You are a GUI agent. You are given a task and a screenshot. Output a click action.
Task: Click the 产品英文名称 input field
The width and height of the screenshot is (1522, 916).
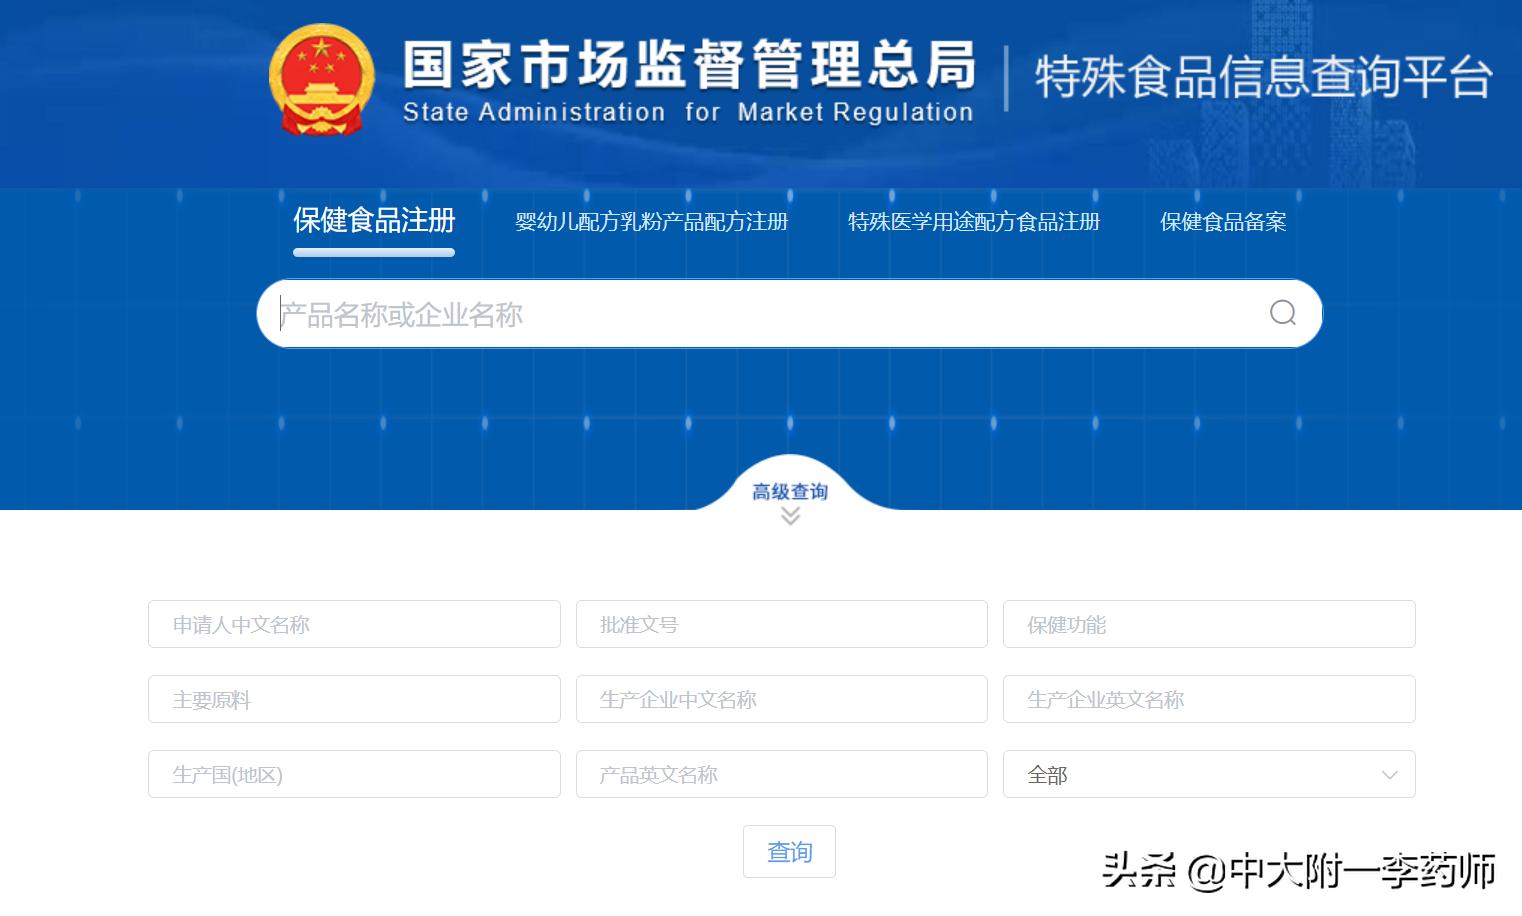click(x=781, y=774)
